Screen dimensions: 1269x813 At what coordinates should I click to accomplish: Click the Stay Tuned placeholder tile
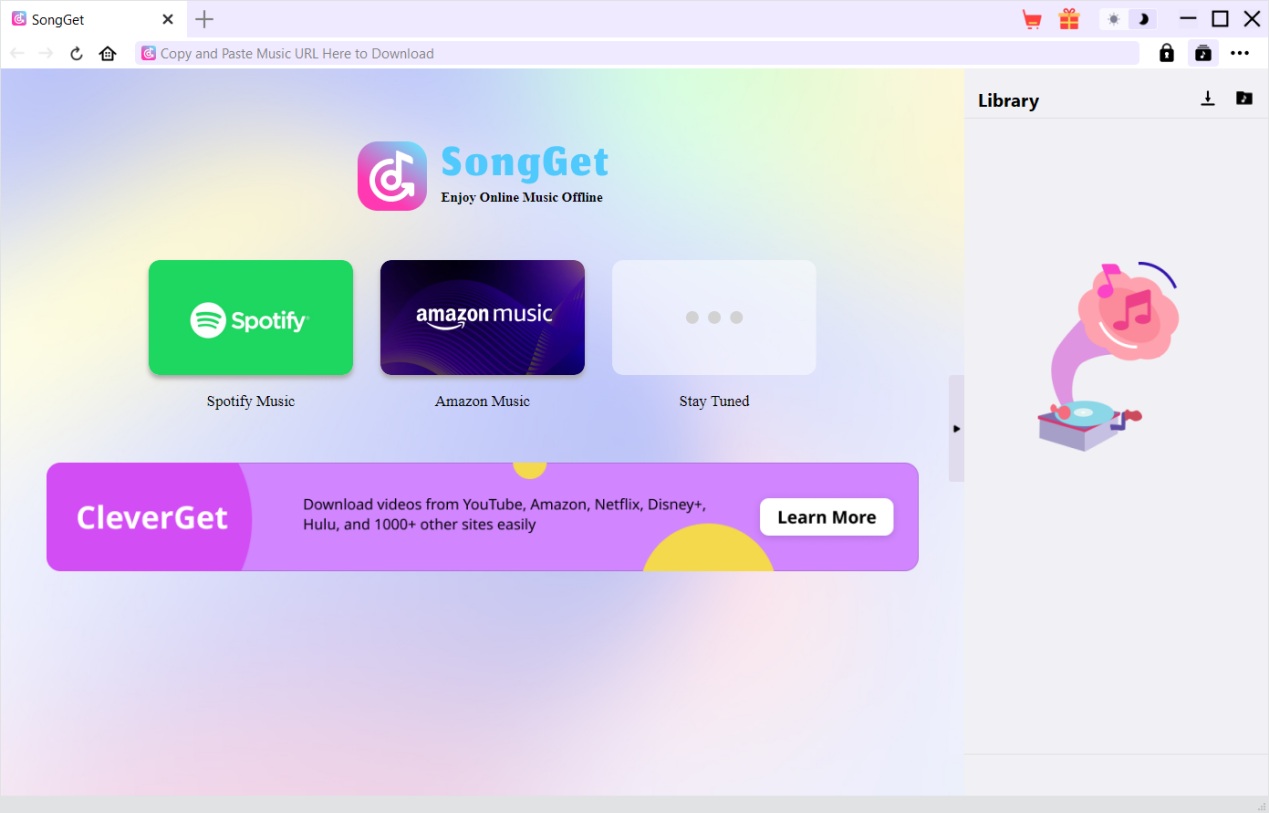pyautogui.click(x=714, y=318)
